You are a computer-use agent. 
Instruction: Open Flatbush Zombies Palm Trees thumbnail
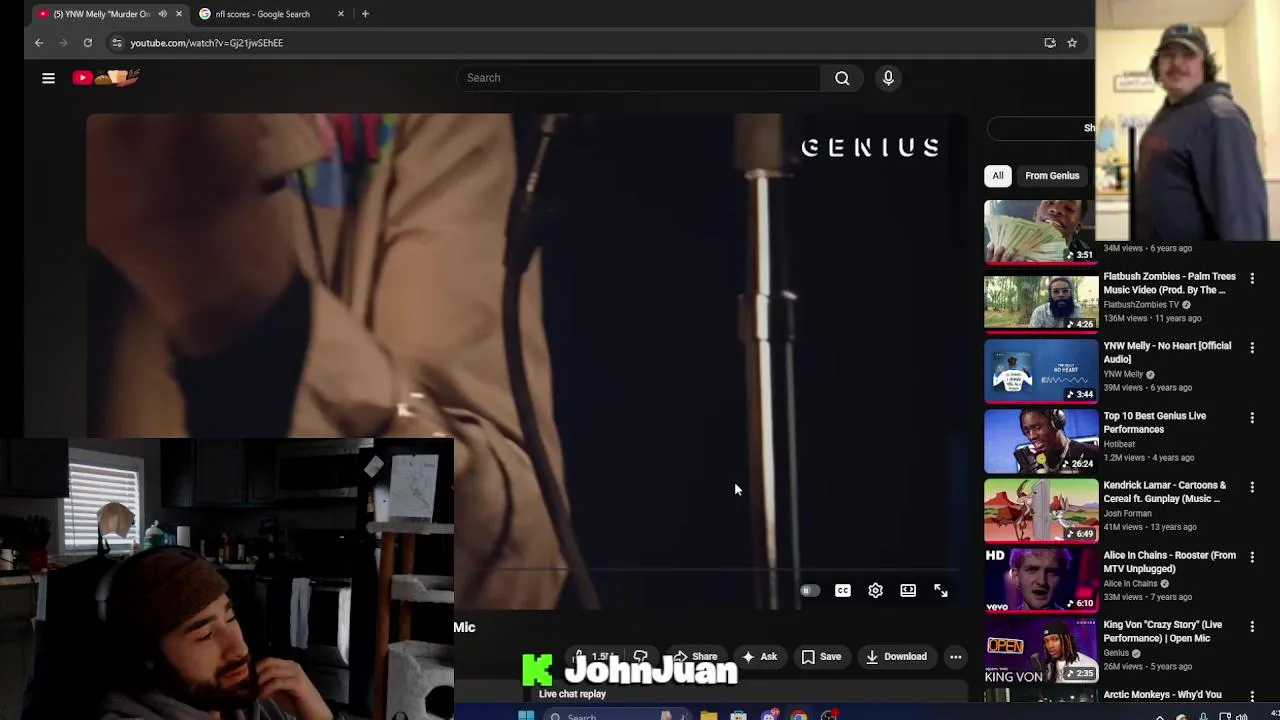(1041, 302)
